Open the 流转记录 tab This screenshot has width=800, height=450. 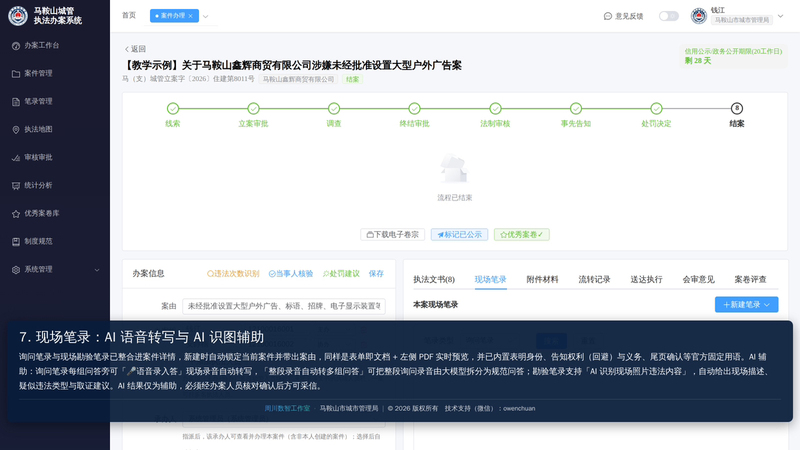594,280
